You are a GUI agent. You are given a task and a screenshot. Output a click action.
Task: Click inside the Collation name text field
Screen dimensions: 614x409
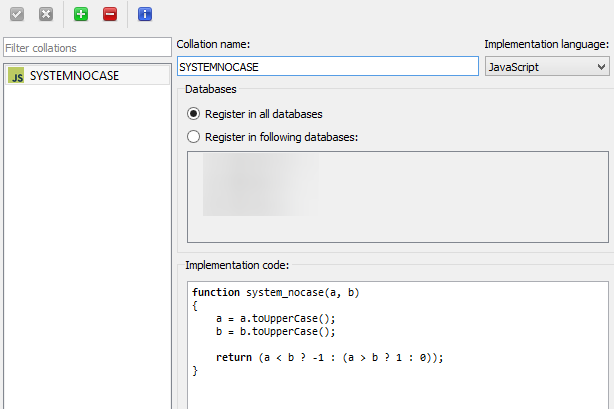[x=327, y=66]
